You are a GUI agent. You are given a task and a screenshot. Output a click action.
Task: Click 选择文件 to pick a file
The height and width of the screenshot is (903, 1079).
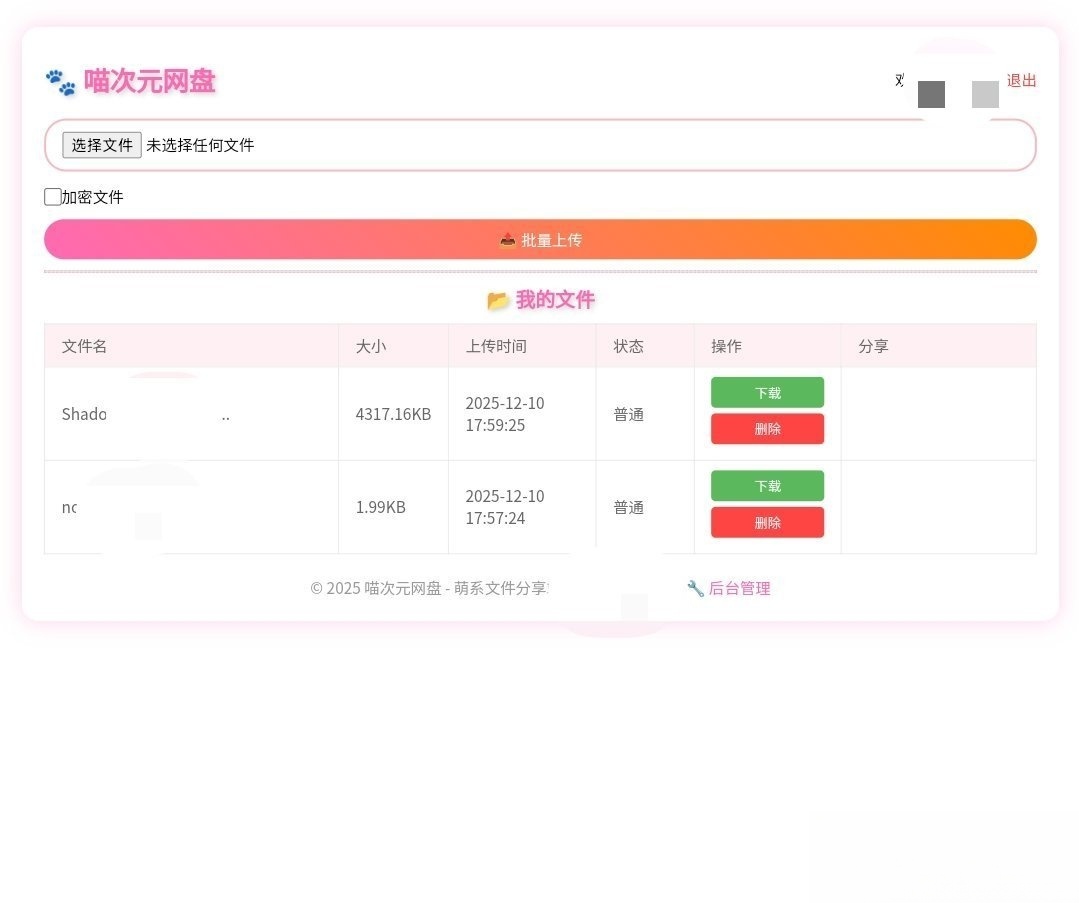[100, 145]
